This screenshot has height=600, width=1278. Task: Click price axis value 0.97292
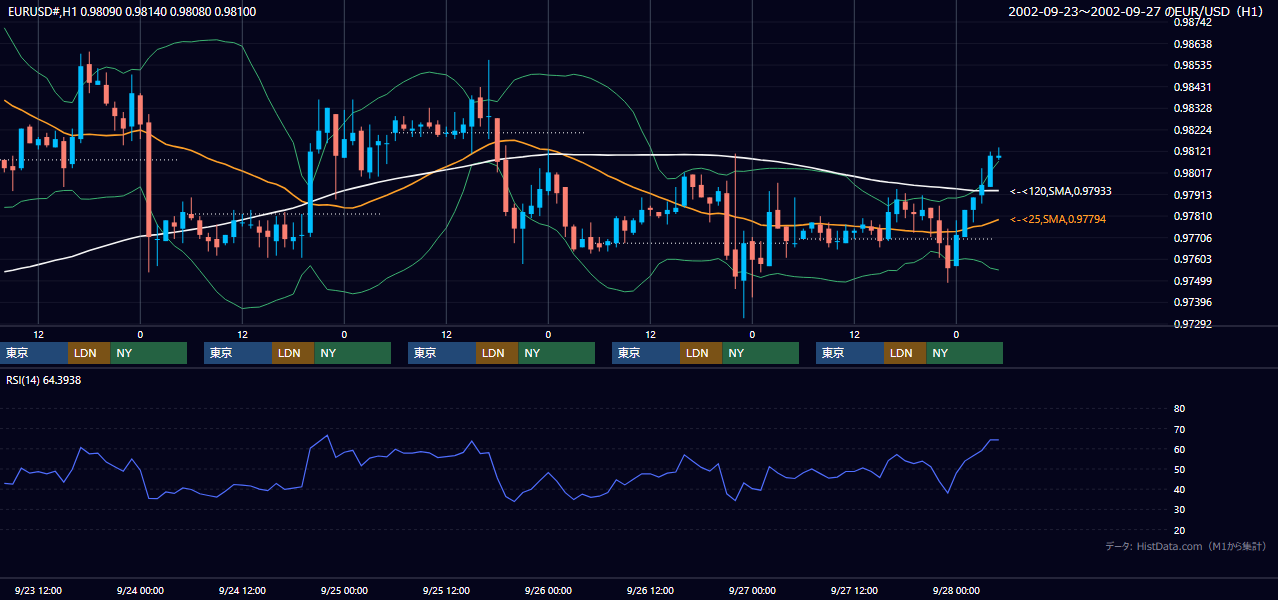[1192, 324]
